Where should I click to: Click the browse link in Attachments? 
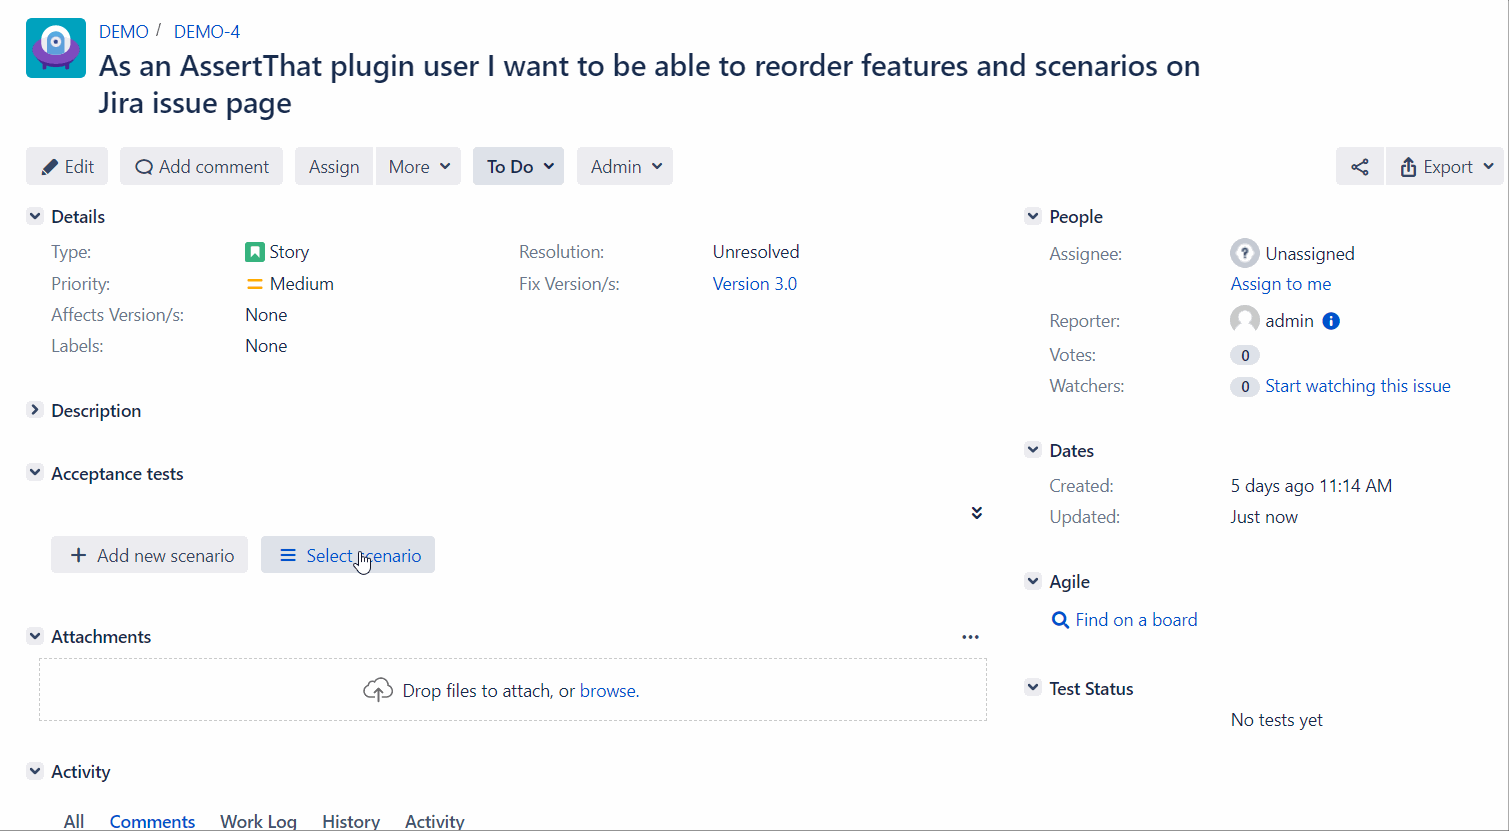pos(608,691)
